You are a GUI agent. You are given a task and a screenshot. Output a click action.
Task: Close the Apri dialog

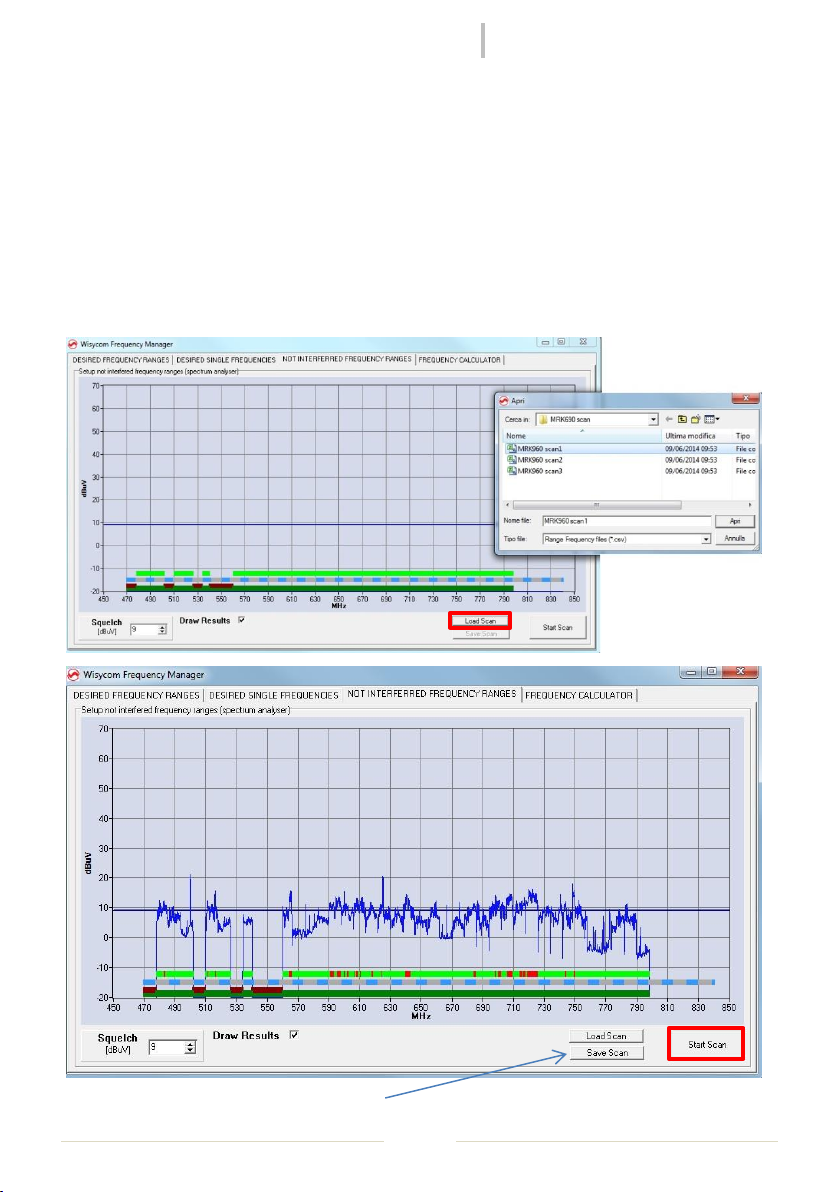coord(746,398)
